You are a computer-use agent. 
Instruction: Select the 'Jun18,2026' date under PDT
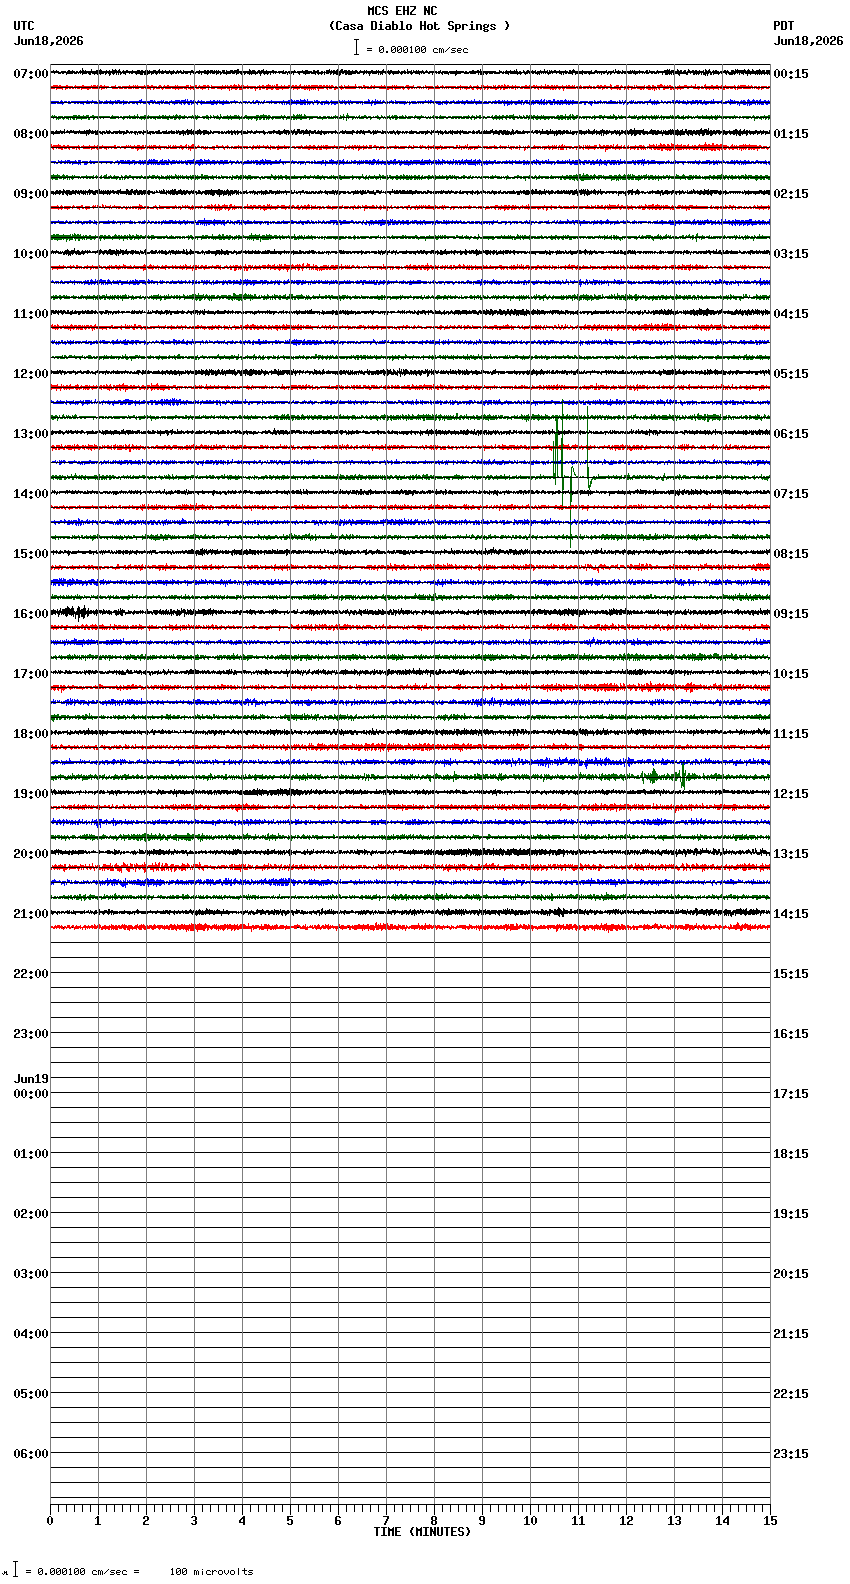tap(808, 41)
